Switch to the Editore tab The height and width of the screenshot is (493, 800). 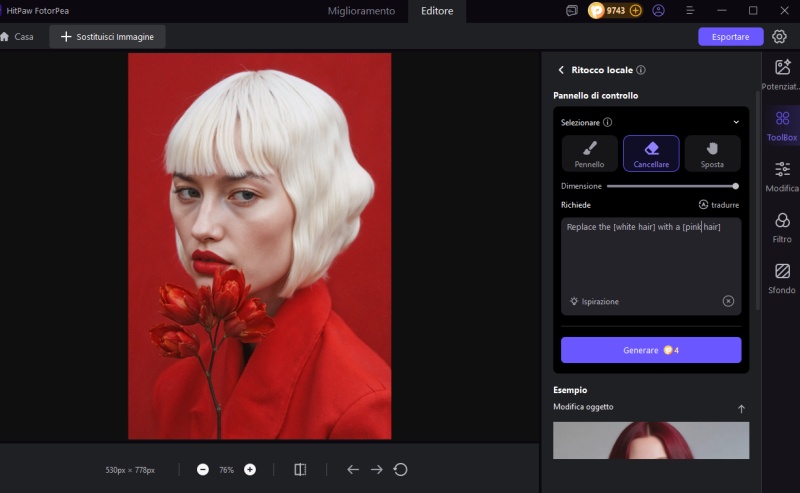[436, 11]
